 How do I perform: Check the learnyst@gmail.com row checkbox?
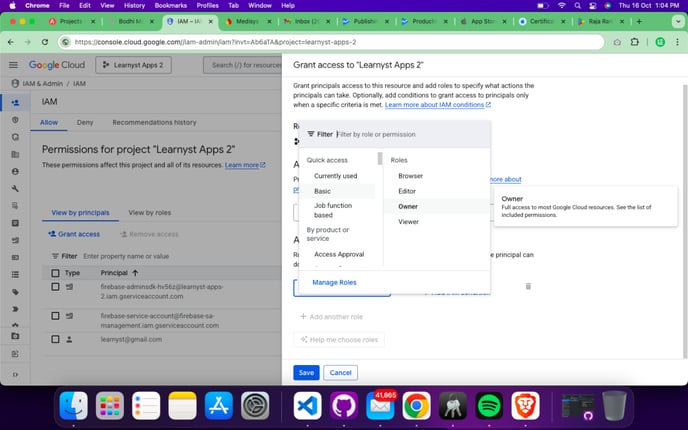point(55,339)
